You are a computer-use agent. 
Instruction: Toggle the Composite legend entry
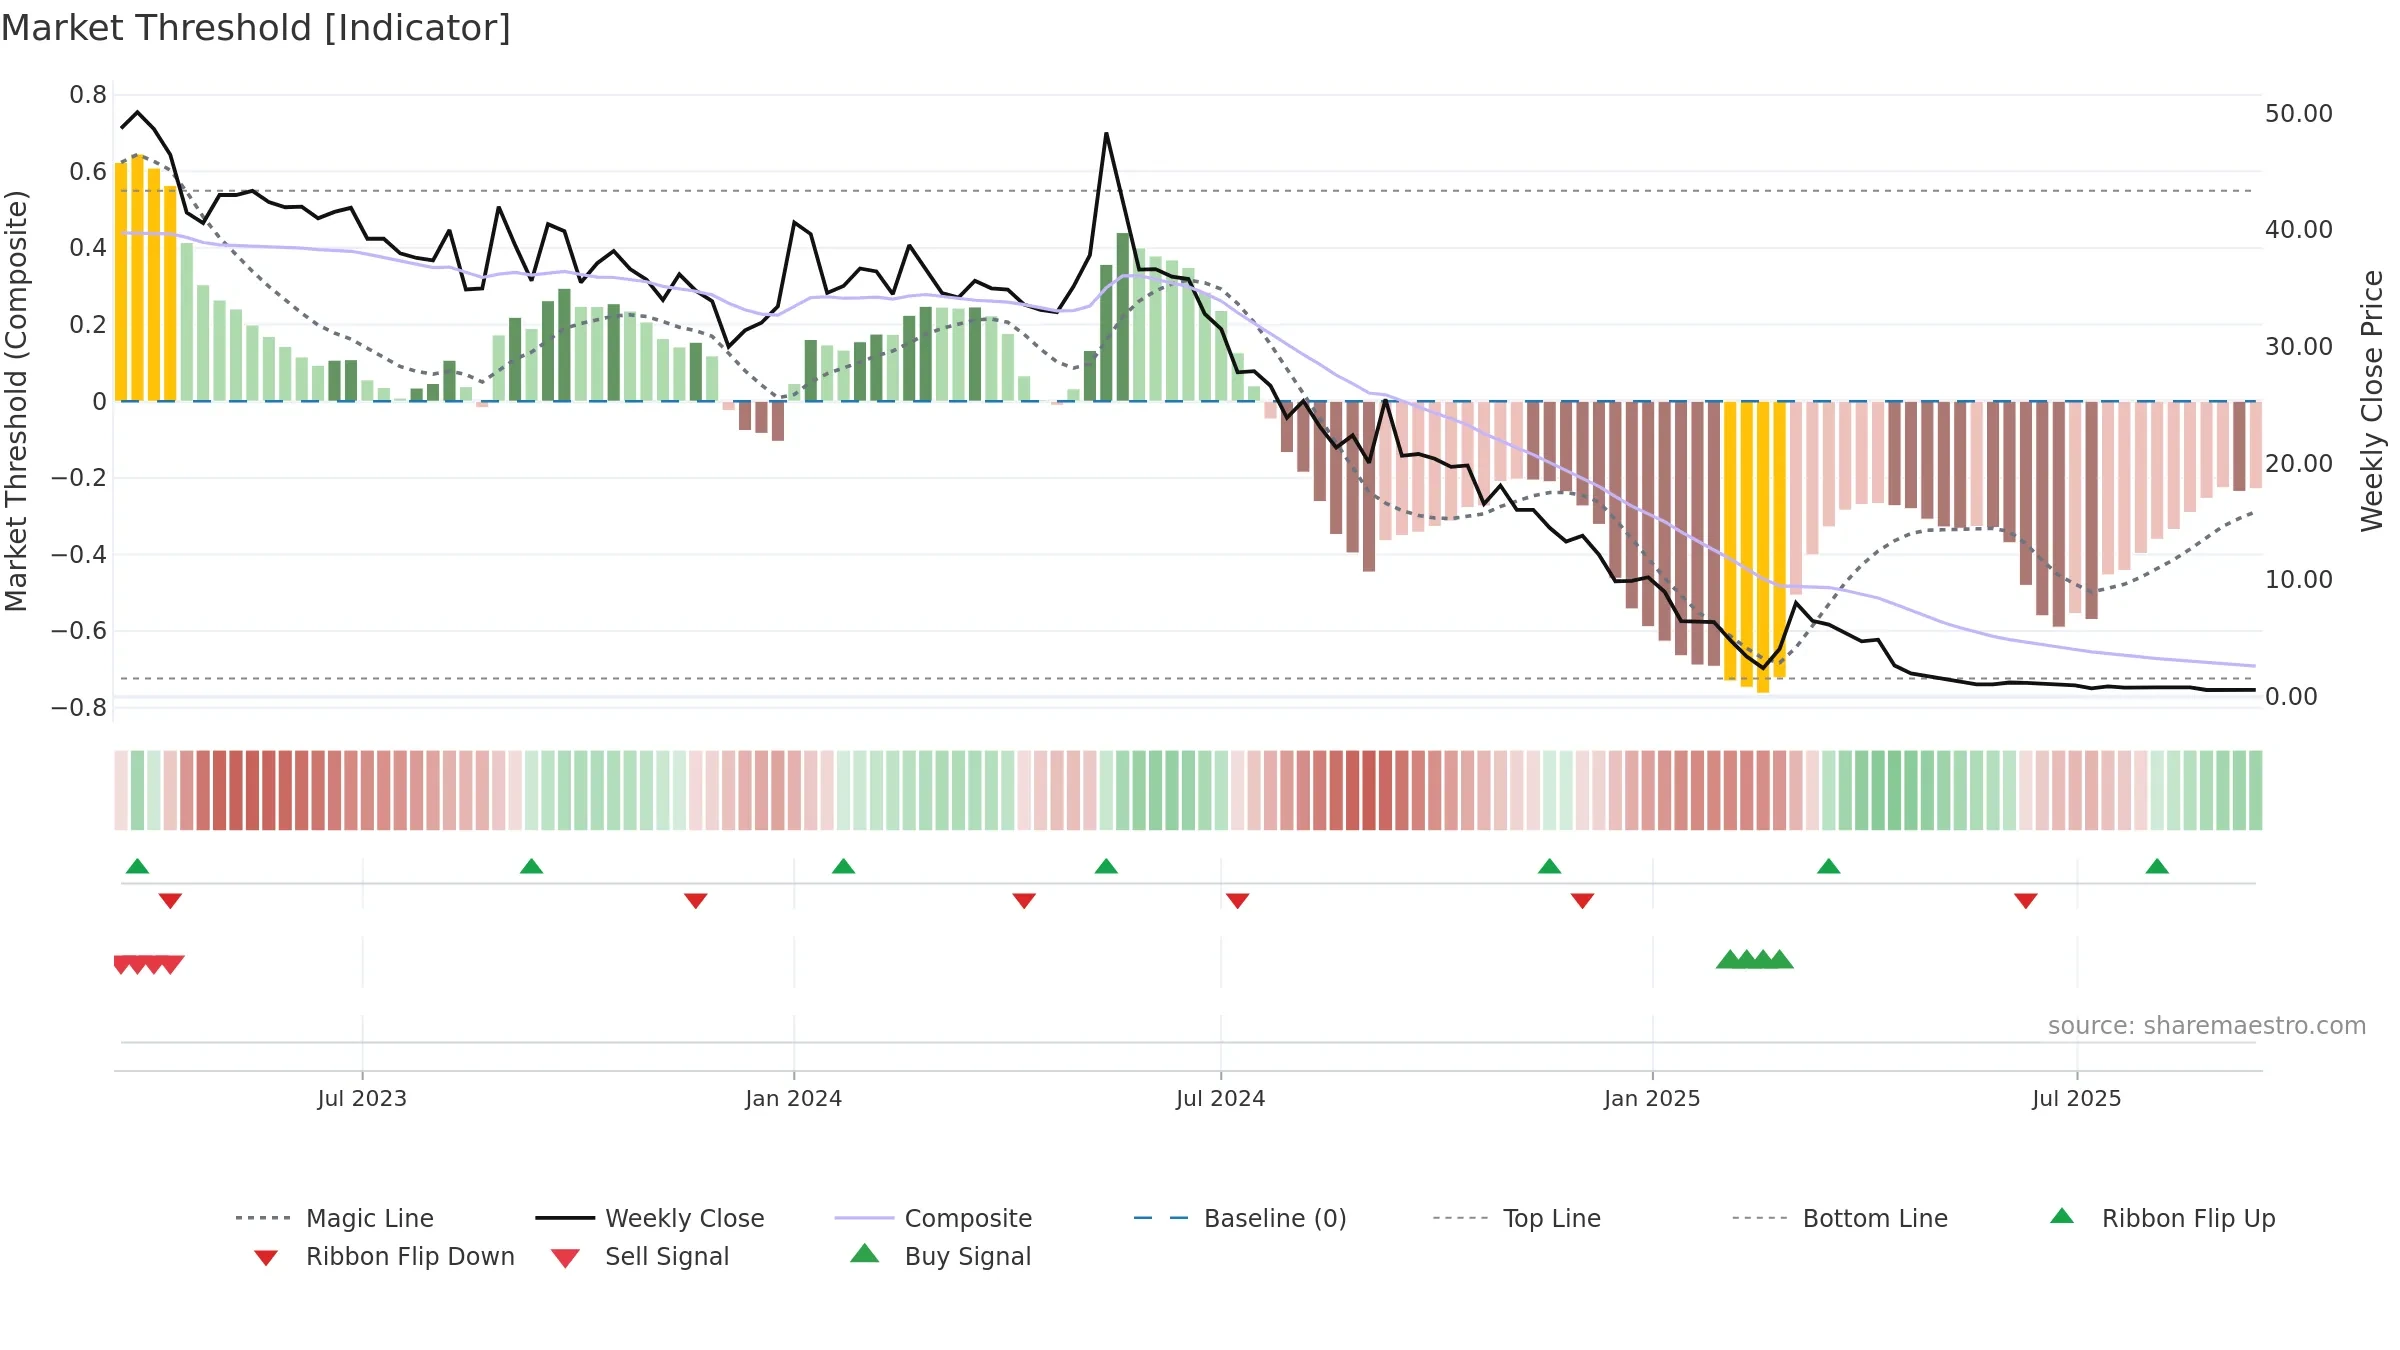tap(933, 1218)
